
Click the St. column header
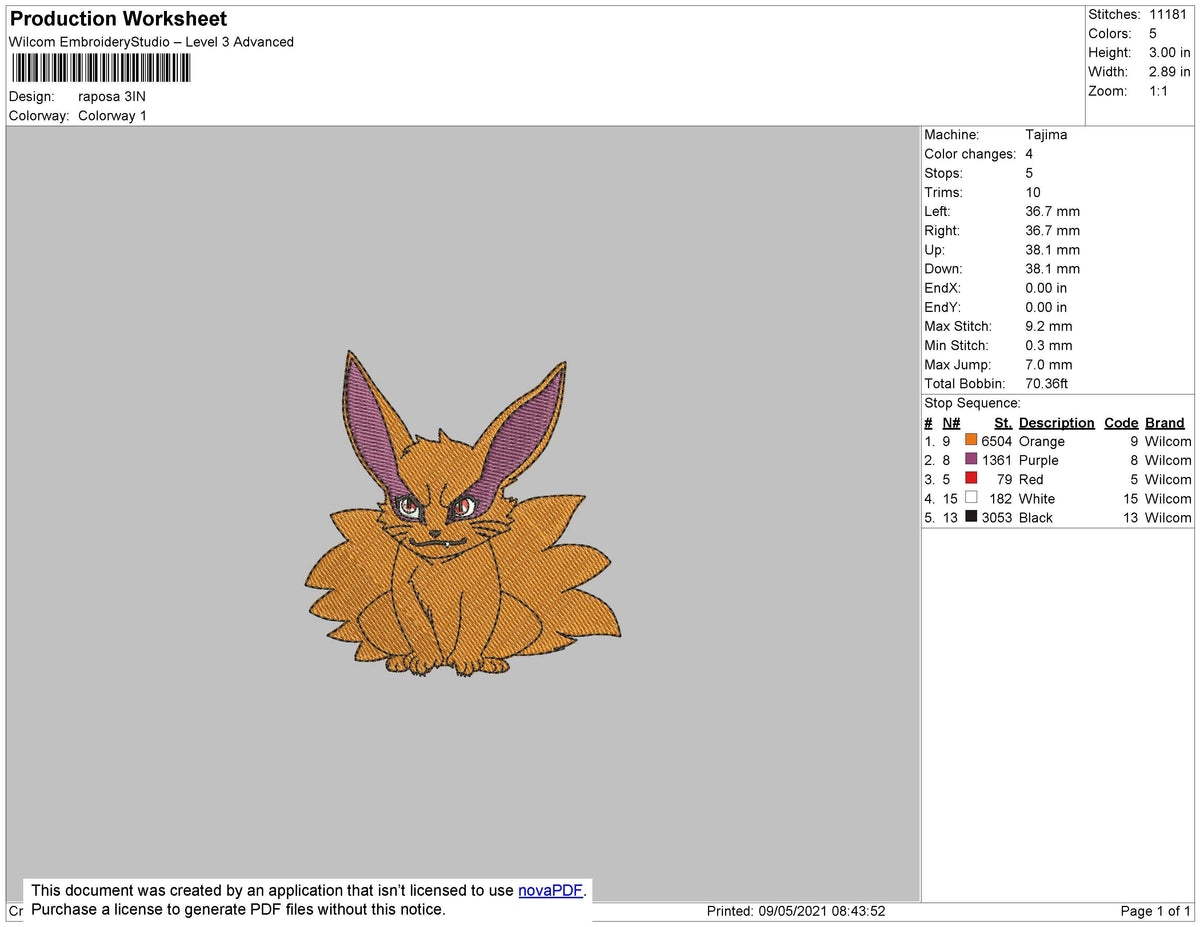(1002, 422)
